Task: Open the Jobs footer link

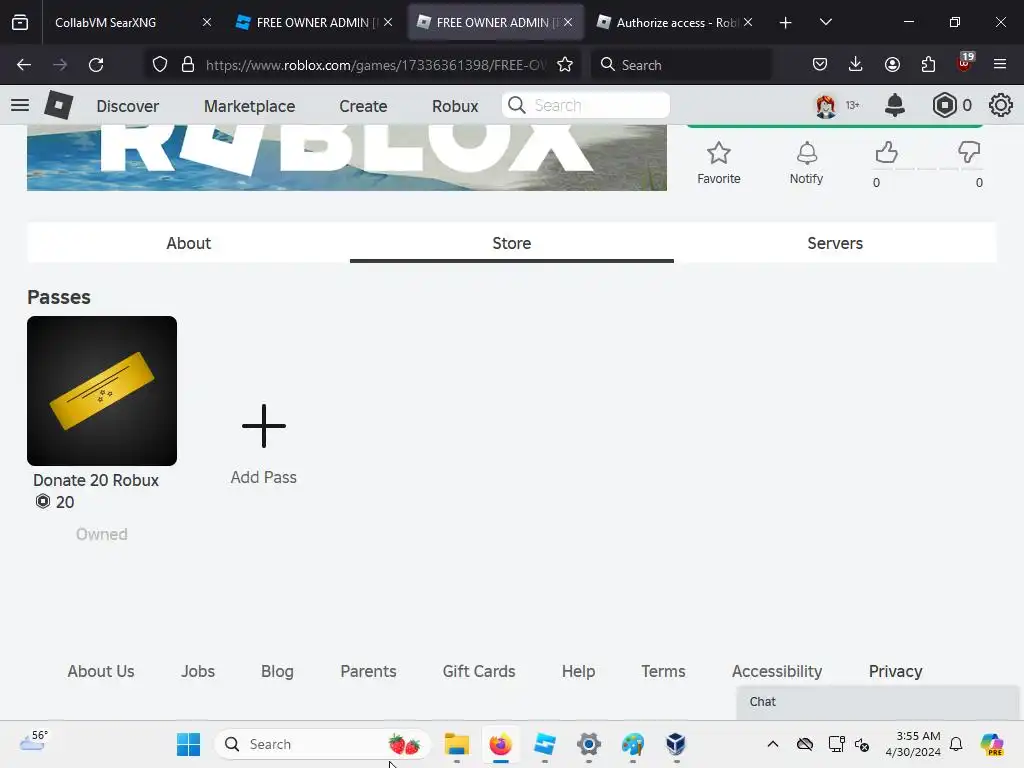Action: point(198,671)
